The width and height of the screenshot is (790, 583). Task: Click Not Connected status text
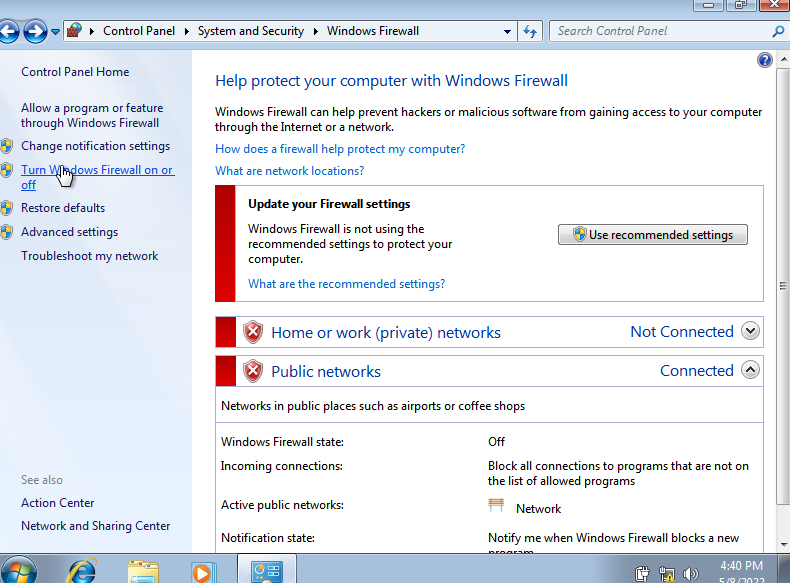(682, 332)
